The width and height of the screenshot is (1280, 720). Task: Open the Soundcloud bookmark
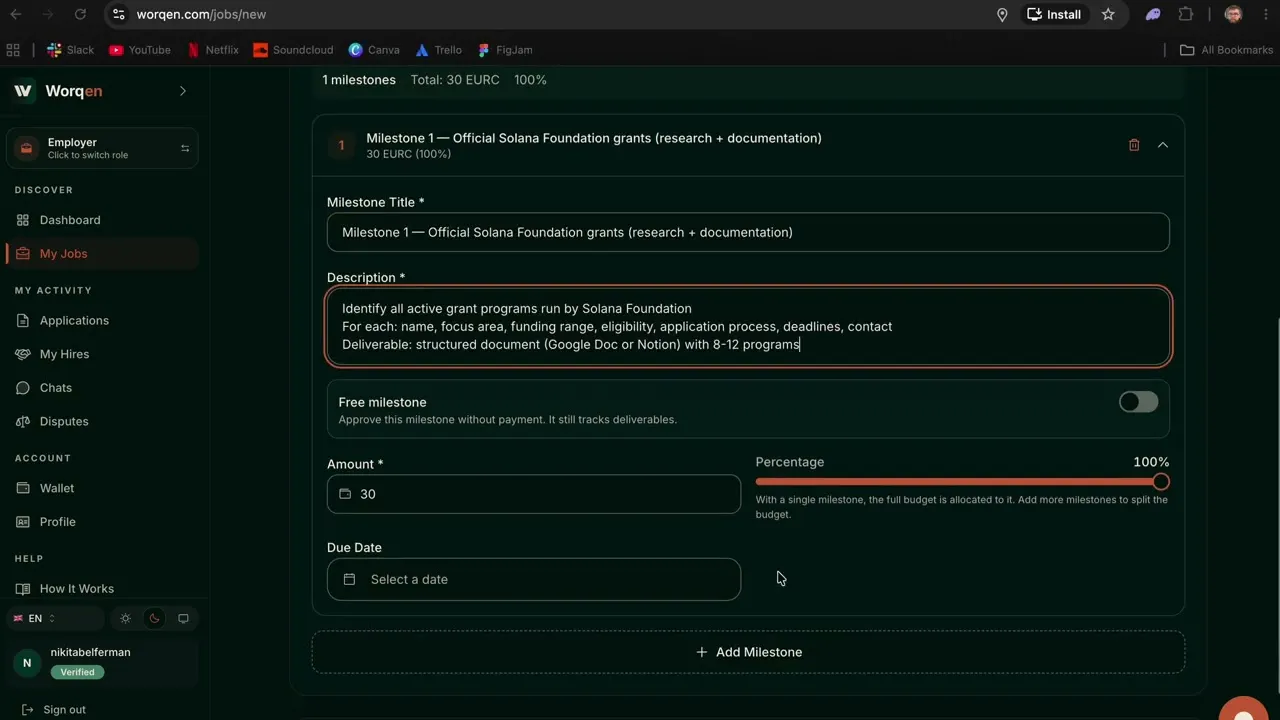click(x=293, y=50)
